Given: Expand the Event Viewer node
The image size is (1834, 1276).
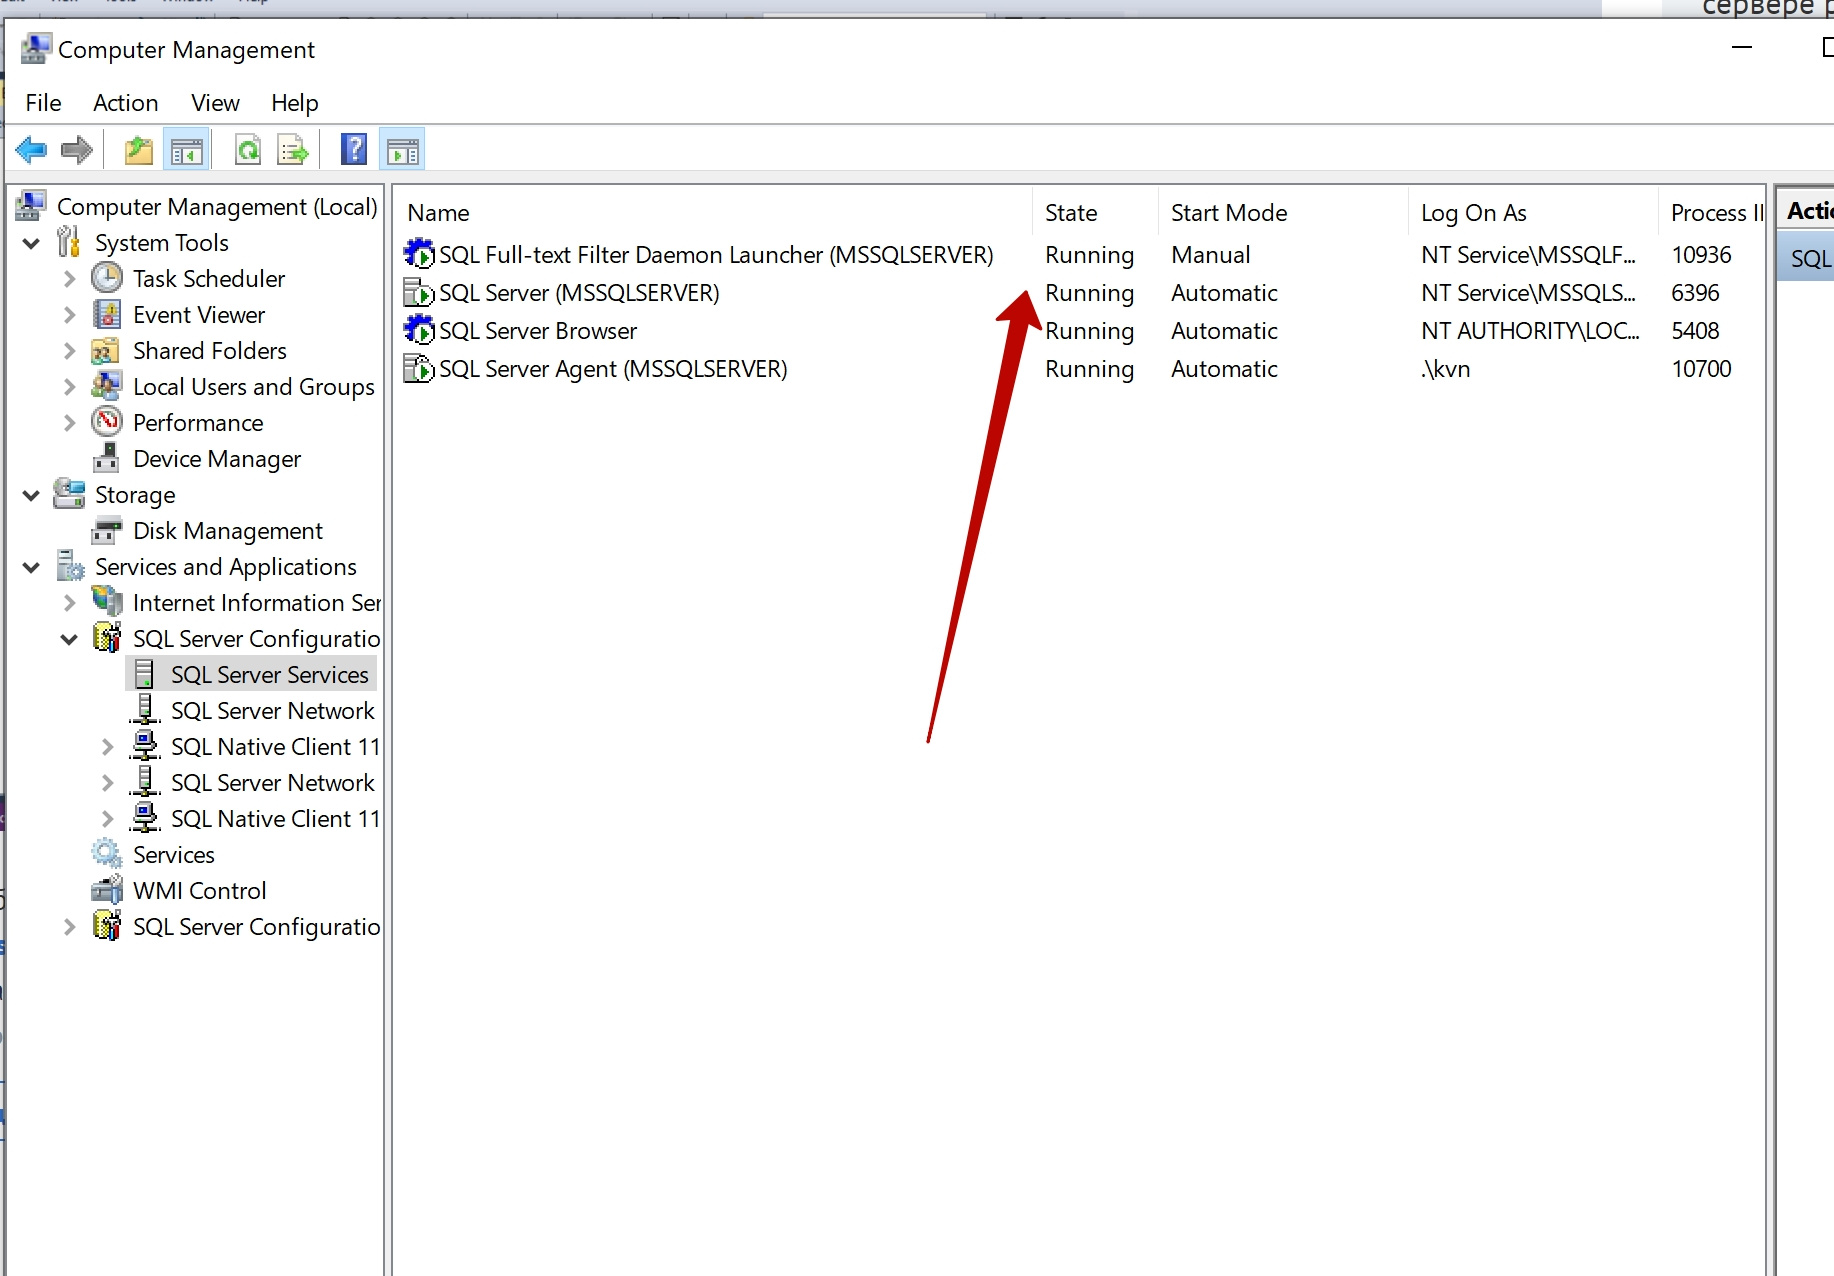Looking at the screenshot, I should 69,315.
